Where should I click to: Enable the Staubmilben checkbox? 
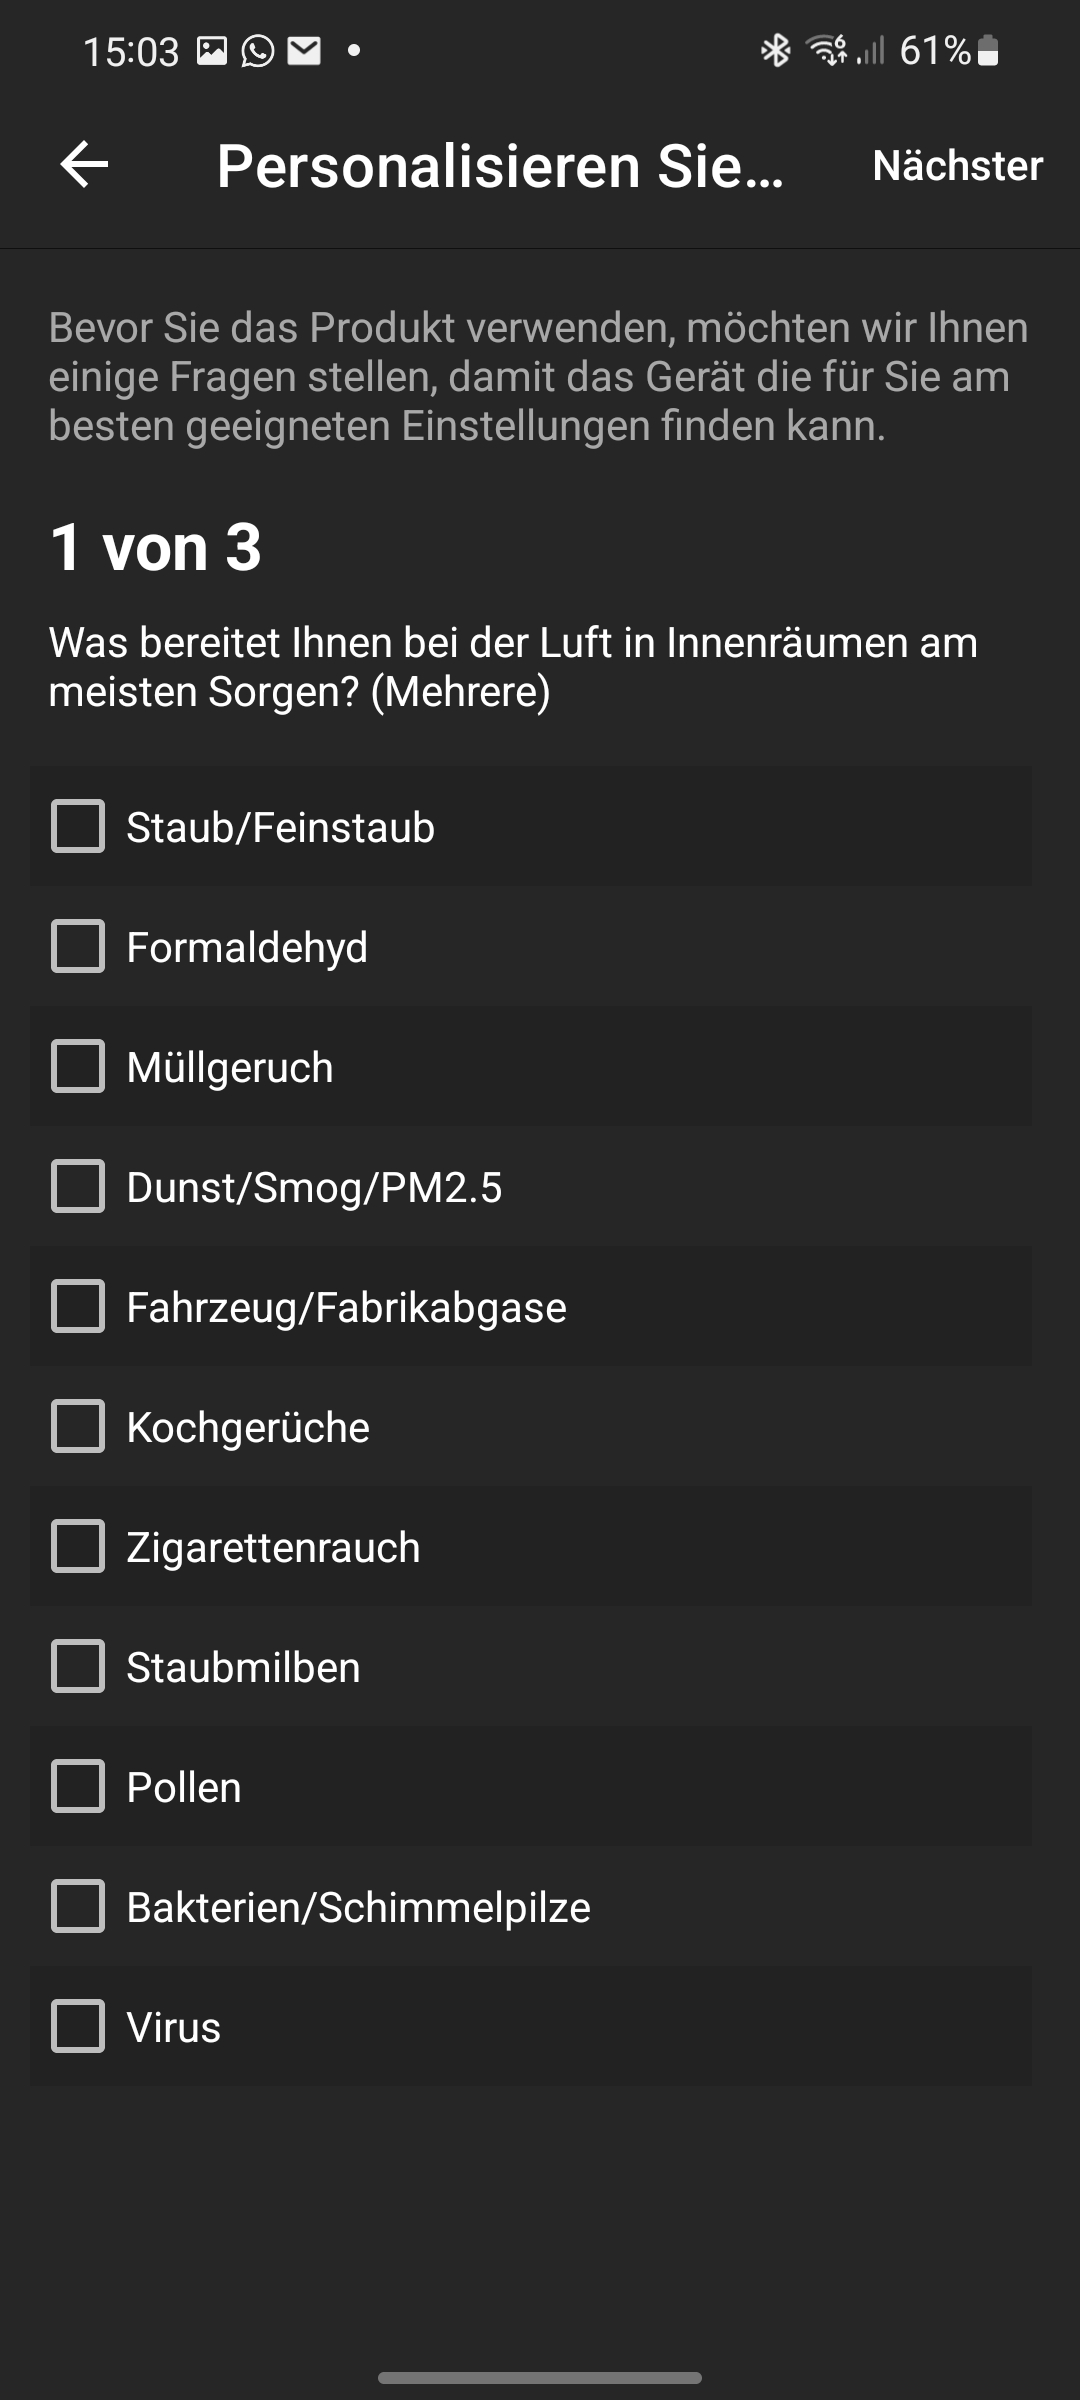pos(78,1667)
